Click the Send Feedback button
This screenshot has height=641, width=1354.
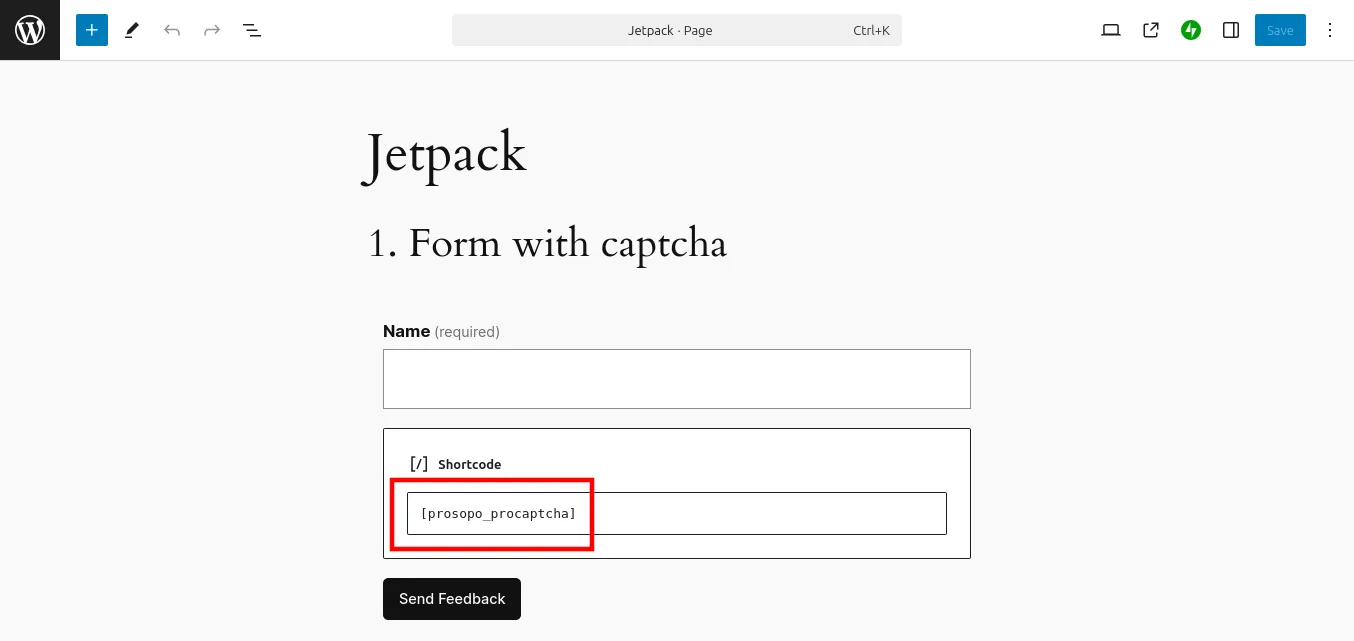452,599
